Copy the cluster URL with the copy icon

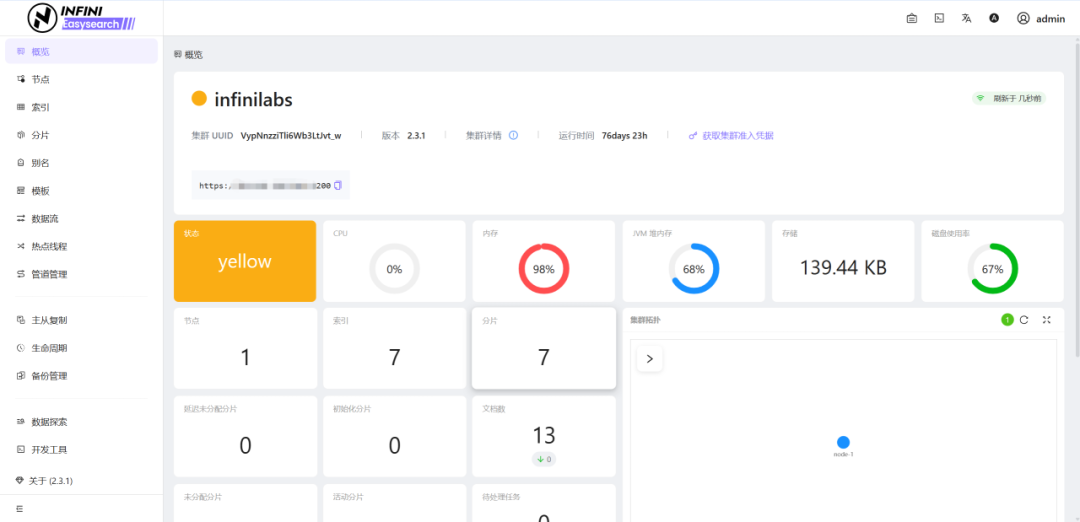pos(338,185)
